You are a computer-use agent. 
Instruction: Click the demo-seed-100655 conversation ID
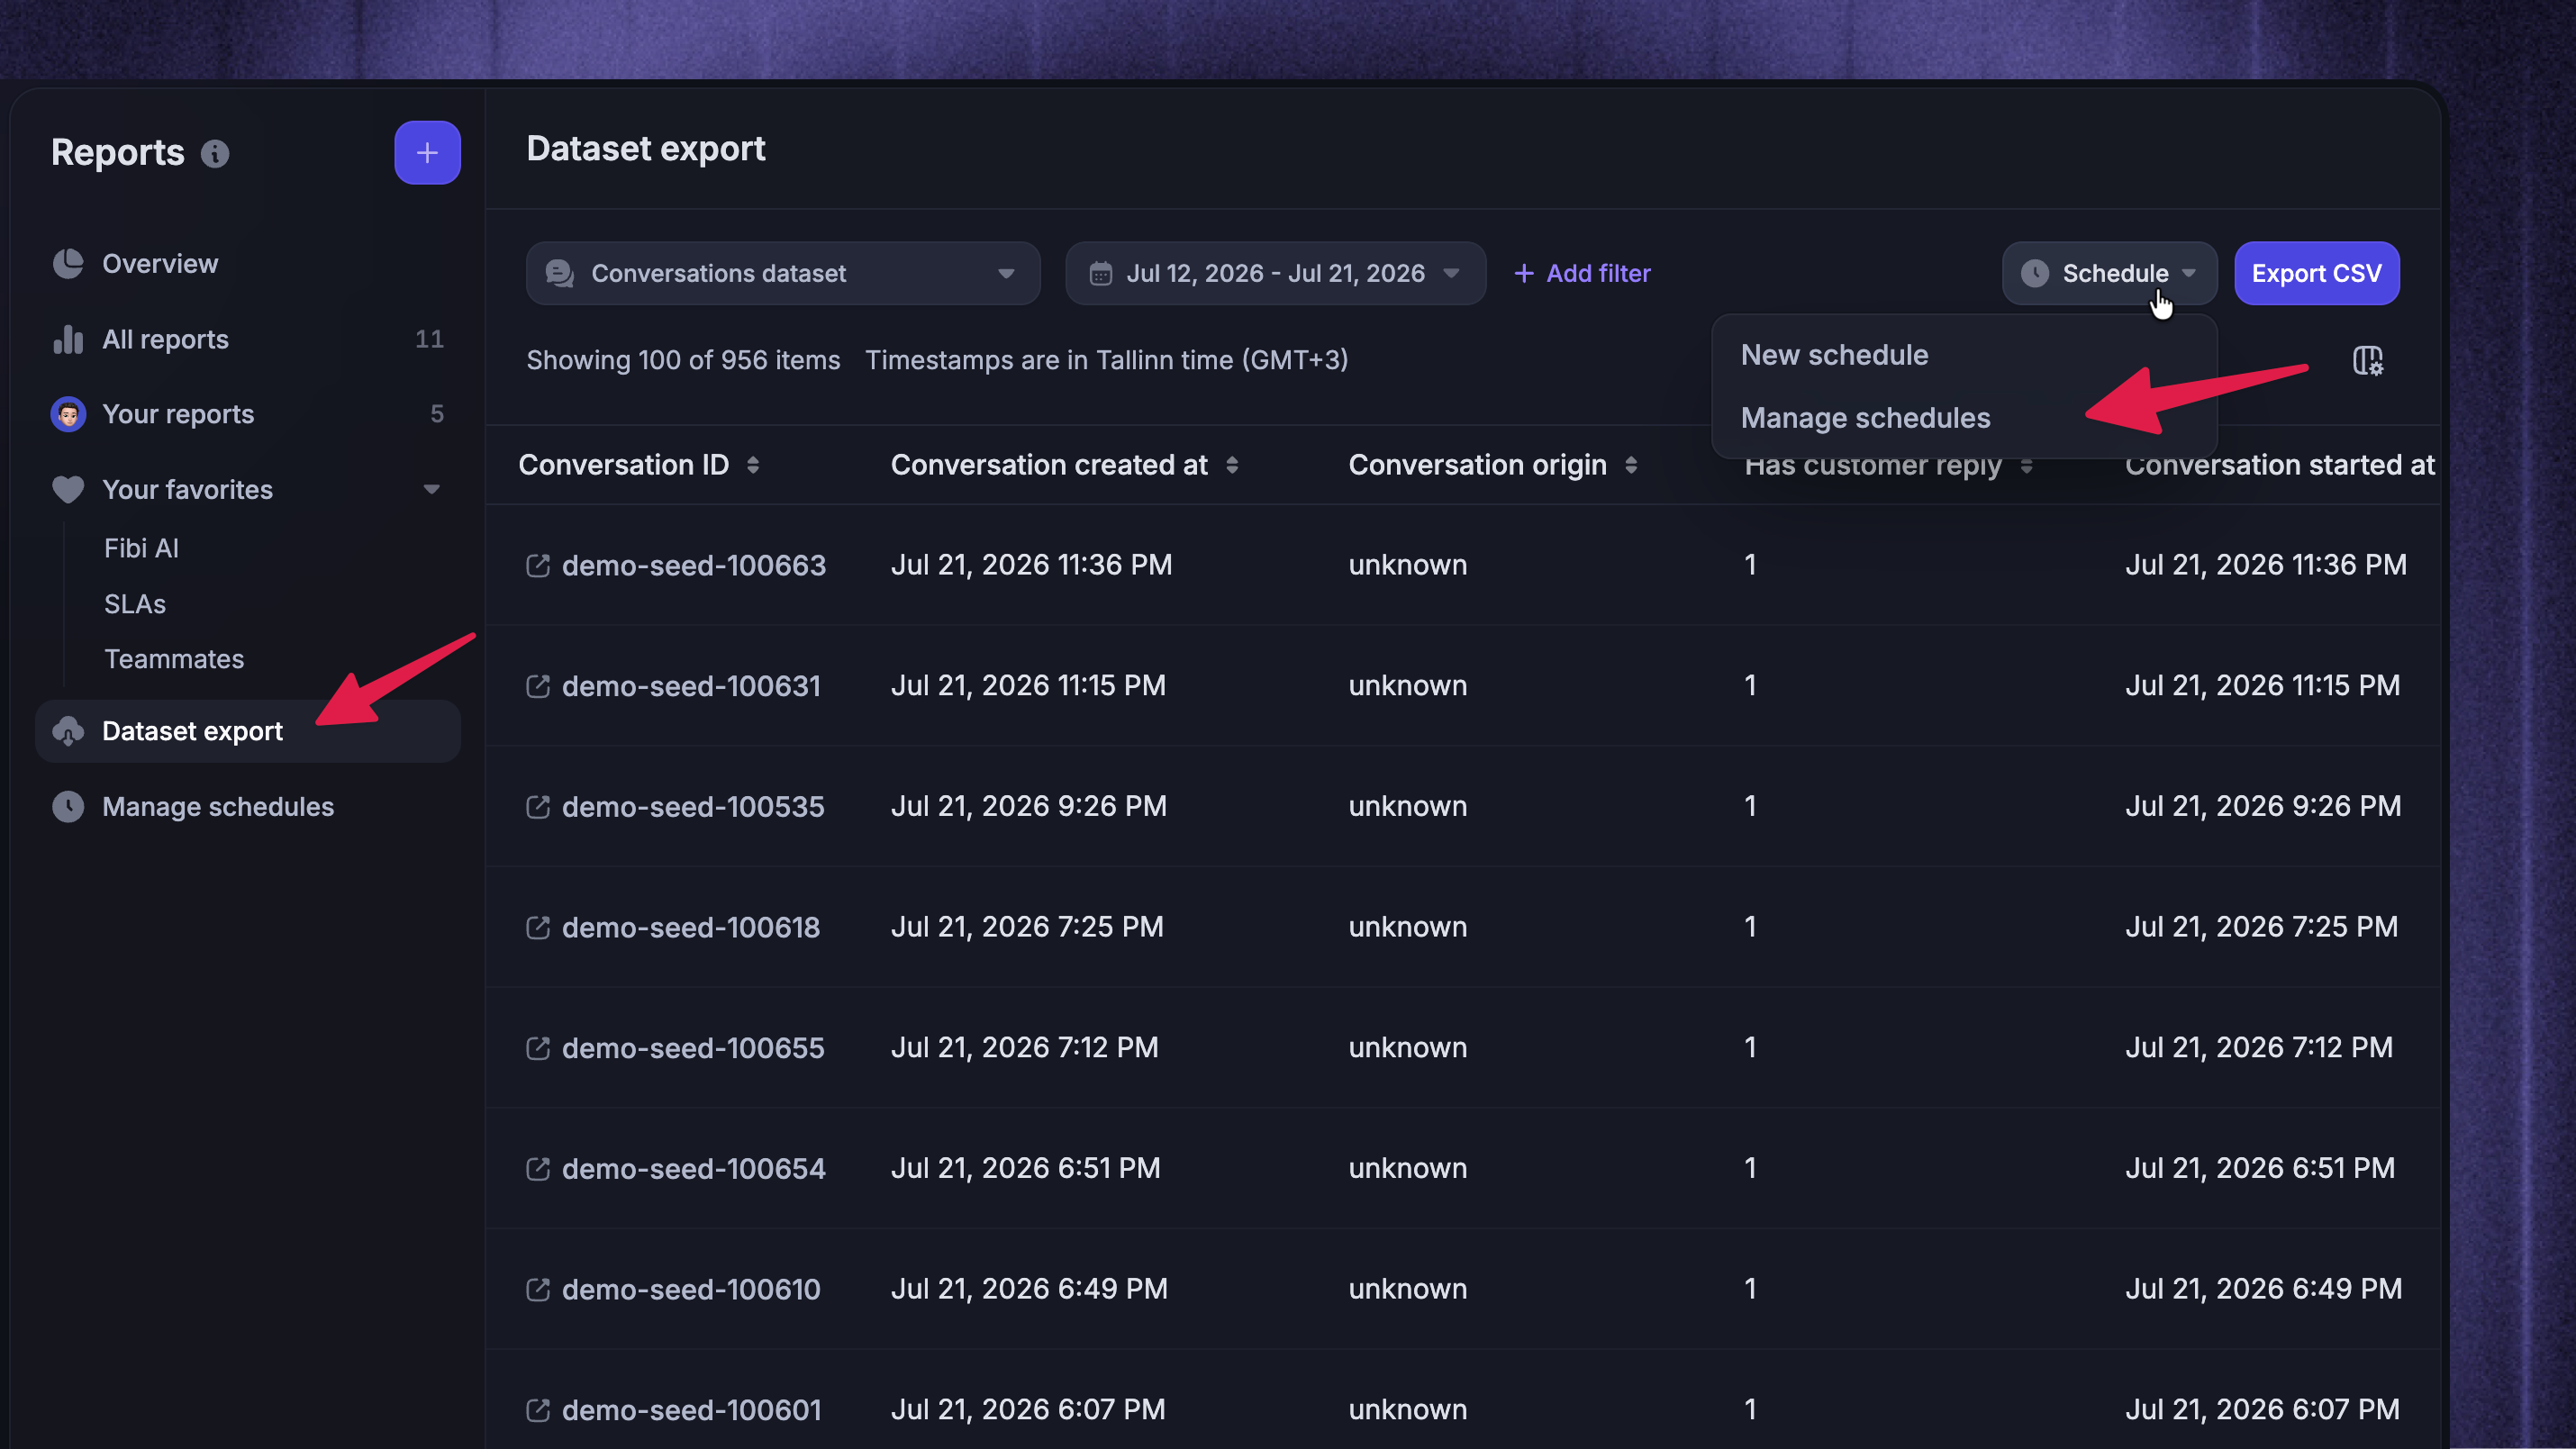tap(693, 1048)
